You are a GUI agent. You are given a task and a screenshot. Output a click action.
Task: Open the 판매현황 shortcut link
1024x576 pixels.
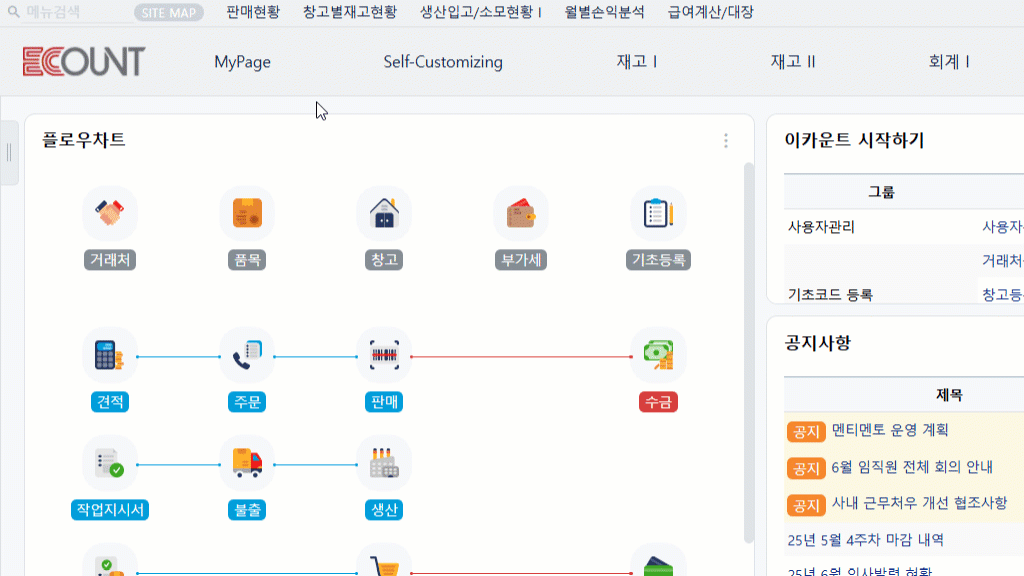click(x=253, y=13)
